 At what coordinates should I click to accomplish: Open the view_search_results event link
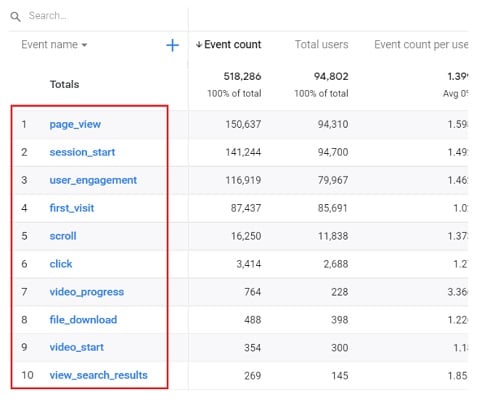tap(98, 375)
